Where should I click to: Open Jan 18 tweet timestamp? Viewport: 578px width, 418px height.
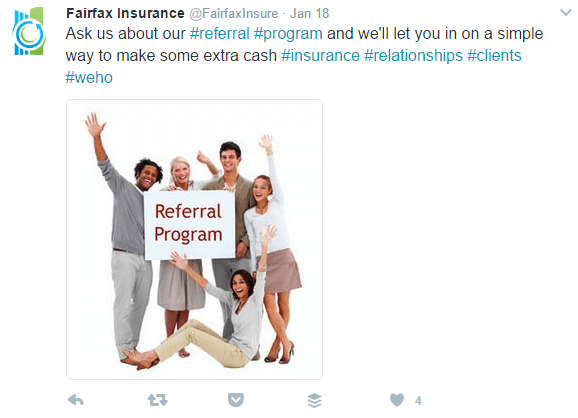pos(309,14)
